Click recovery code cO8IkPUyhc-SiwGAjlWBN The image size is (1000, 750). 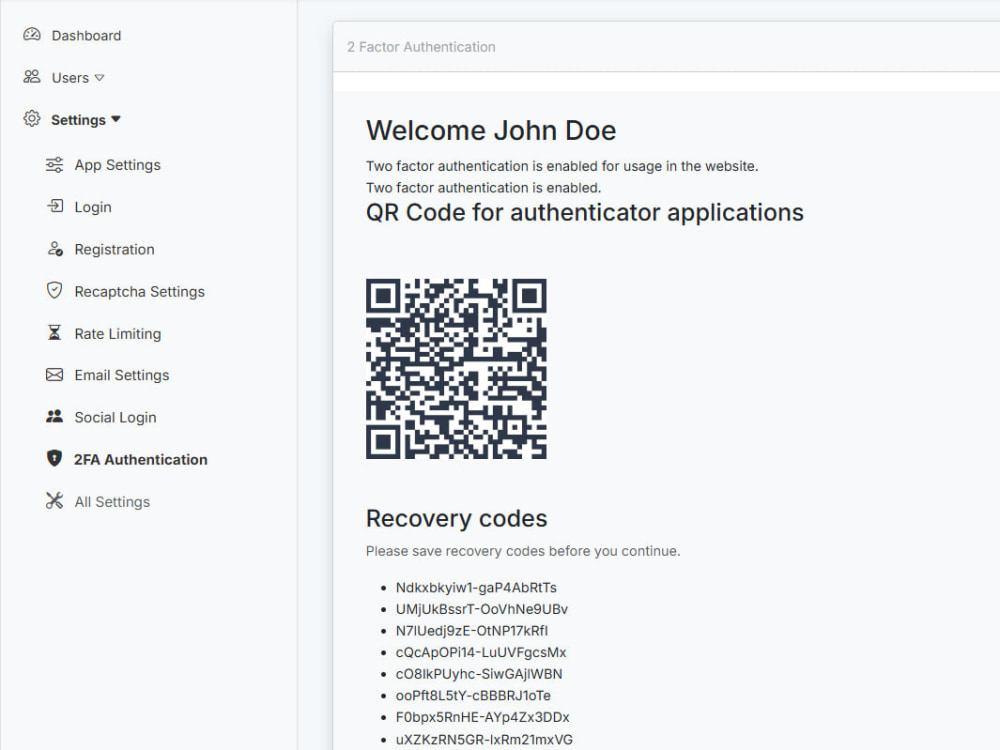click(479, 674)
